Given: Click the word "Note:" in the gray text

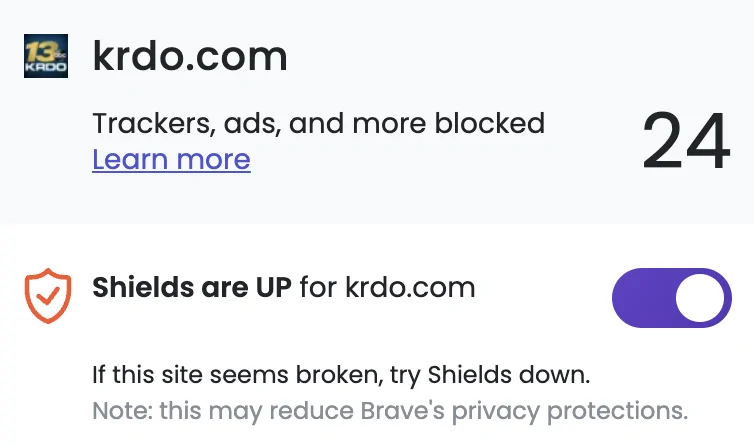Looking at the screenshot, I should click(118, 410).
